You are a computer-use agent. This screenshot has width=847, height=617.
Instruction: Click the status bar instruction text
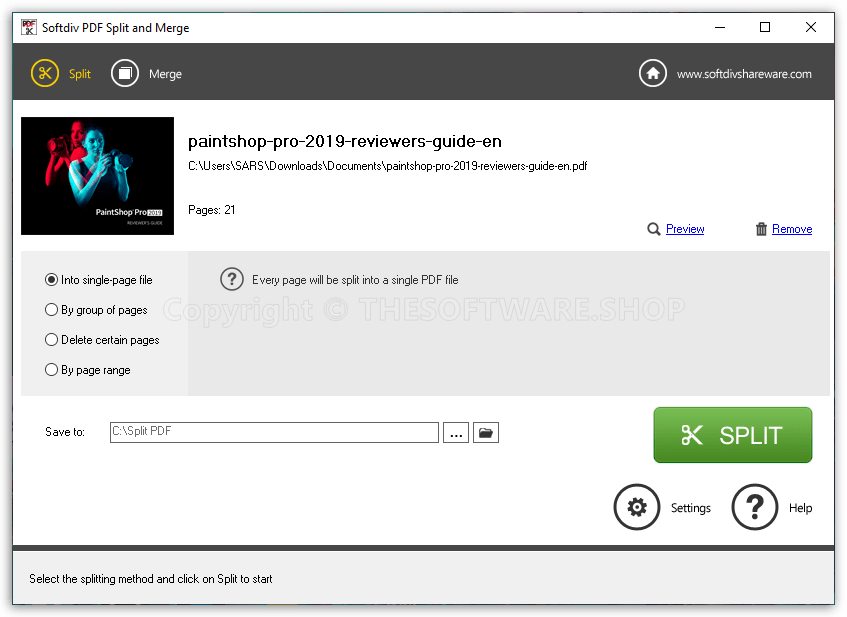(x=151, y=579)
